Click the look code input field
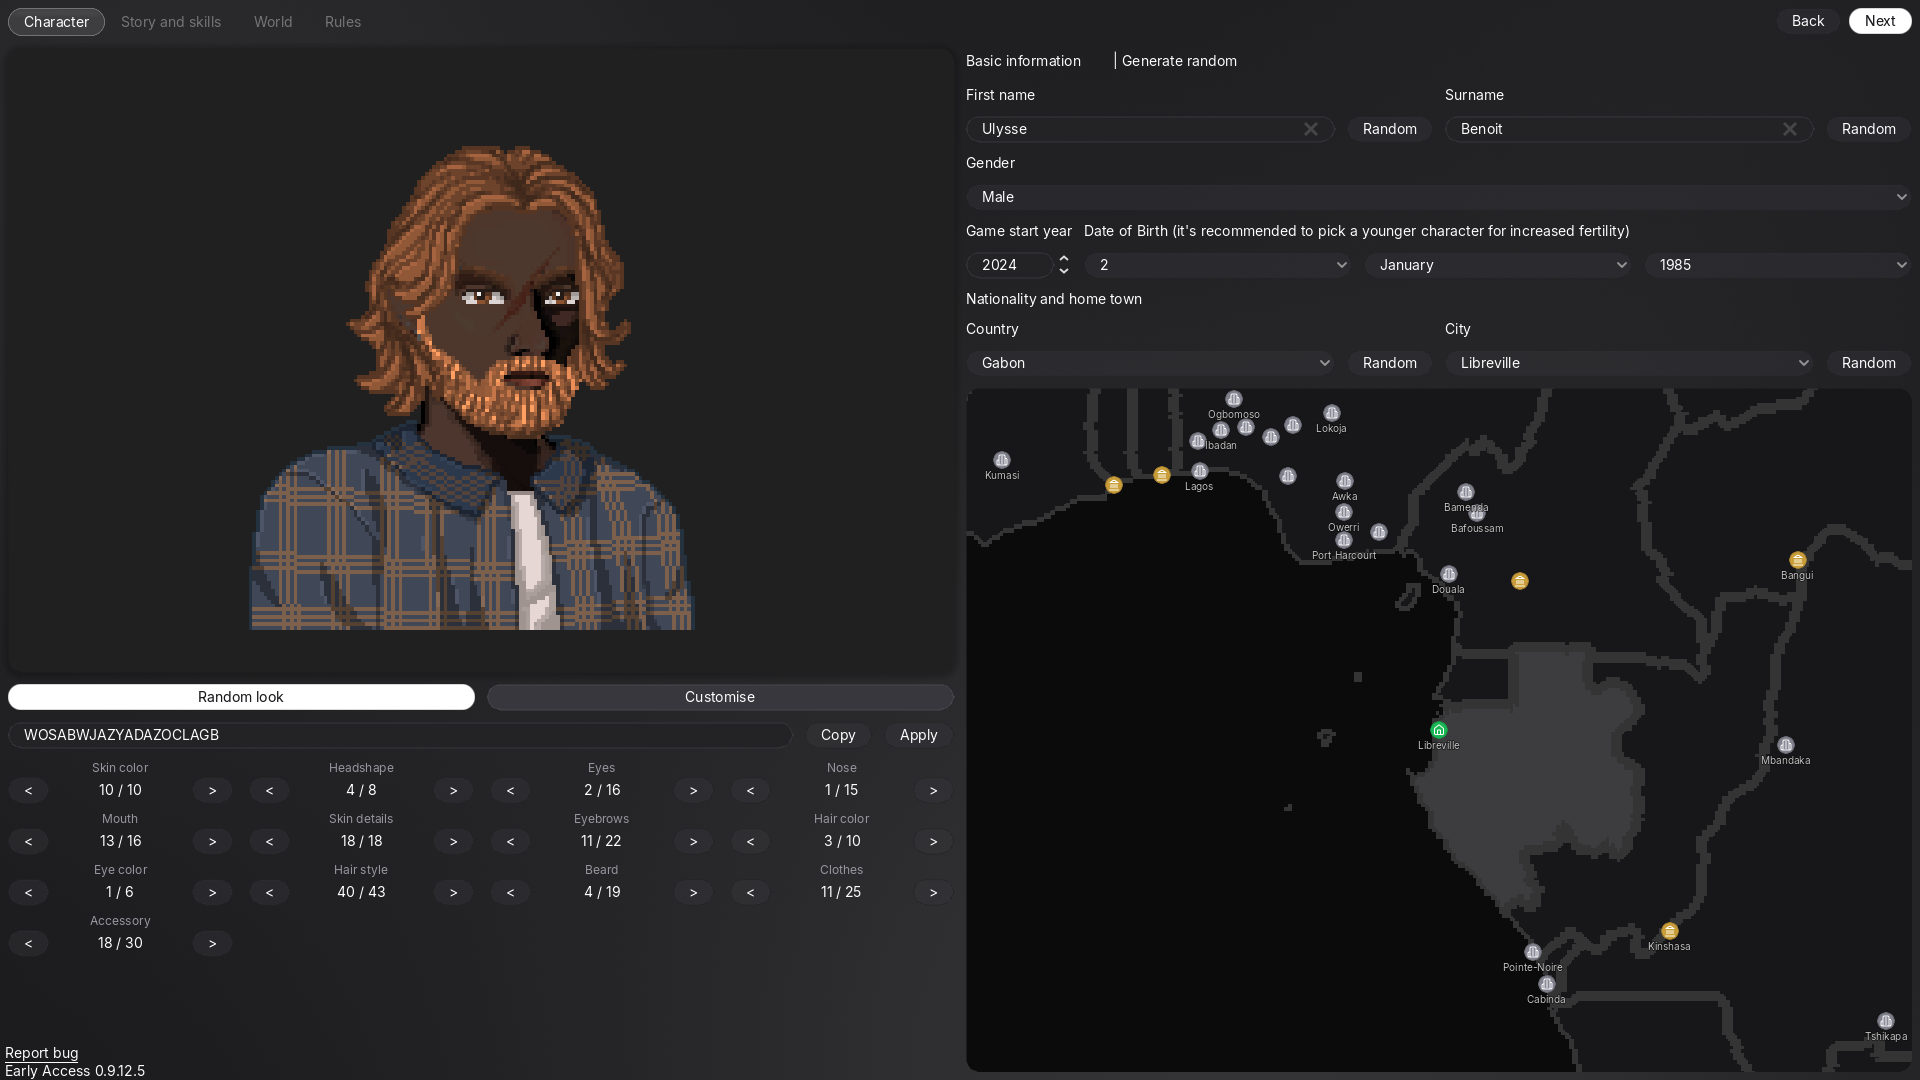This screenshot has width=1920, height=1080. click(400, 735)
